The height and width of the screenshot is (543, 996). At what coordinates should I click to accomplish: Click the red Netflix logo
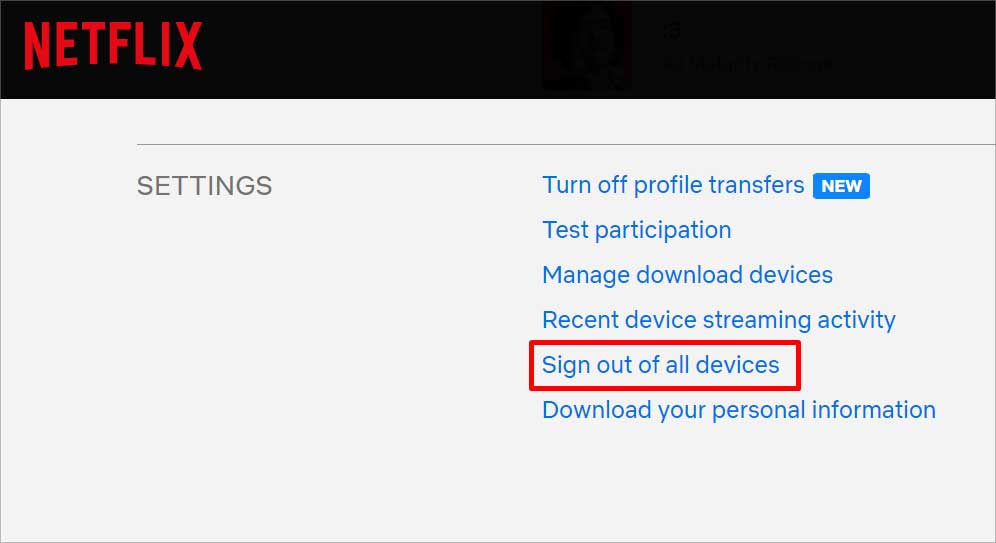point(113,46)
